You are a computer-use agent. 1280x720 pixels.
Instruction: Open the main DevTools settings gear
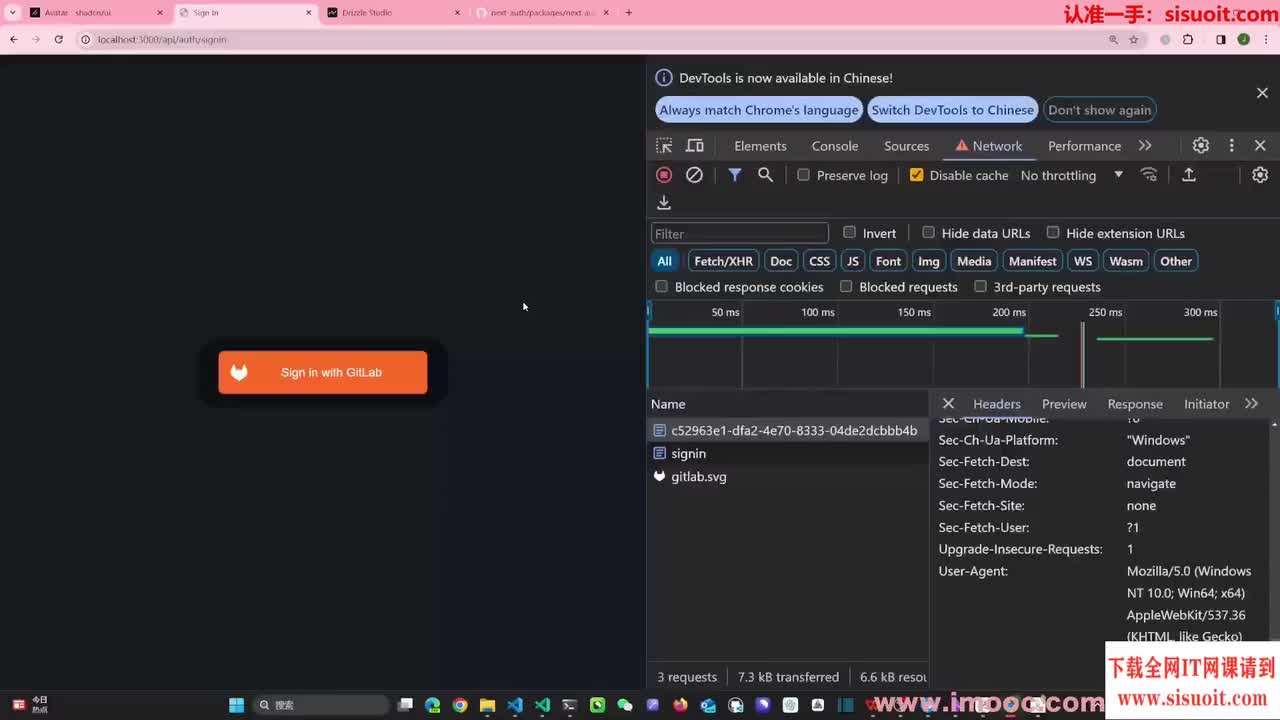(x=1201, y=146)
